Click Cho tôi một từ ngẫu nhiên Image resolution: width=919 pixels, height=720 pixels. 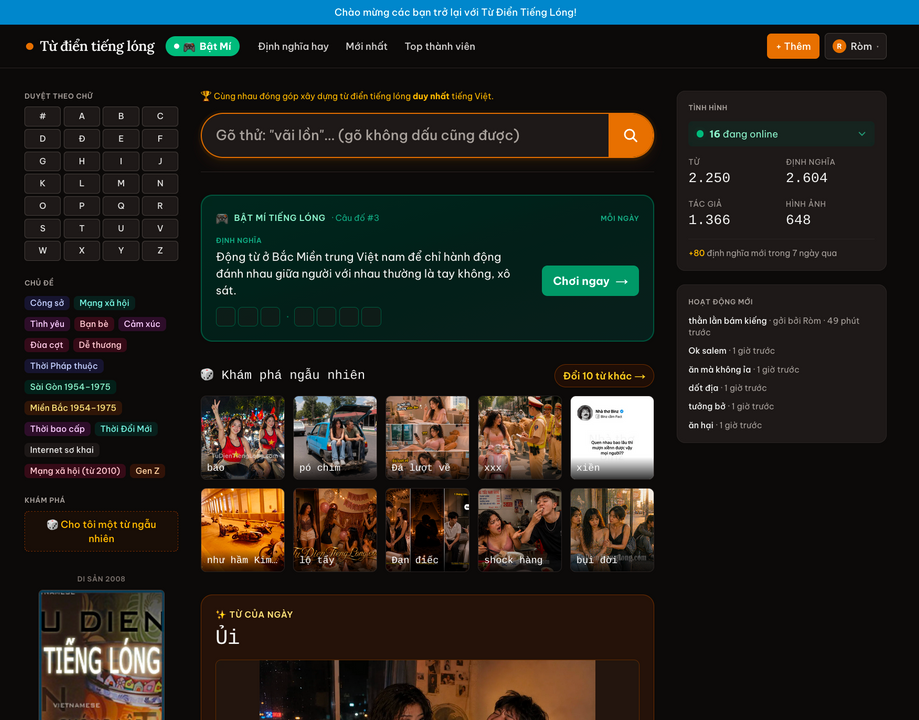[x=101, y=531]
